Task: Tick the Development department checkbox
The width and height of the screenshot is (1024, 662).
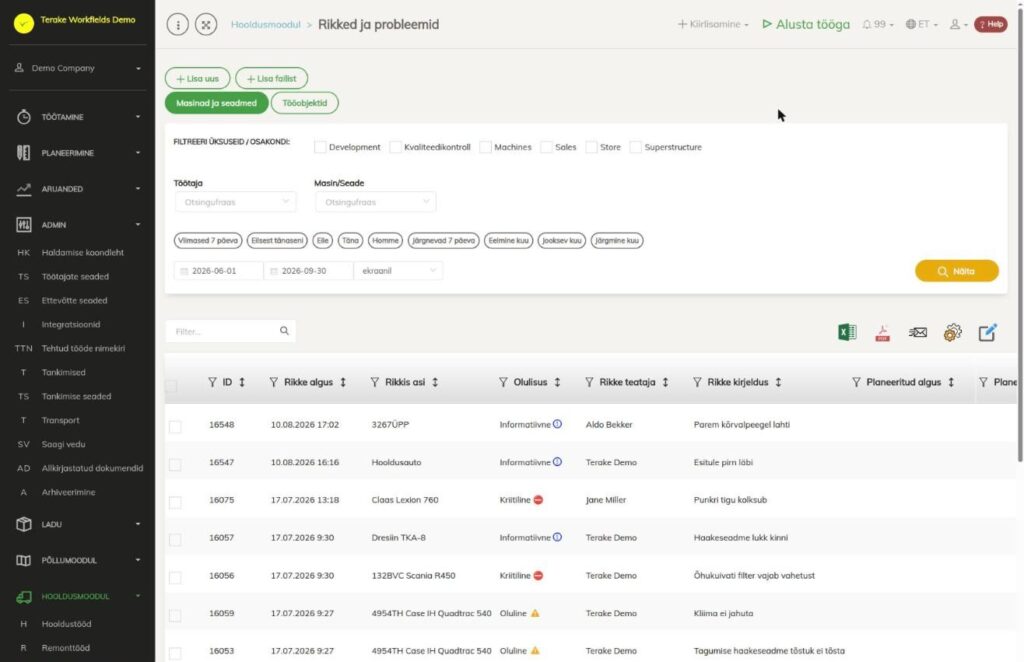Action: (x=320, y=147)
